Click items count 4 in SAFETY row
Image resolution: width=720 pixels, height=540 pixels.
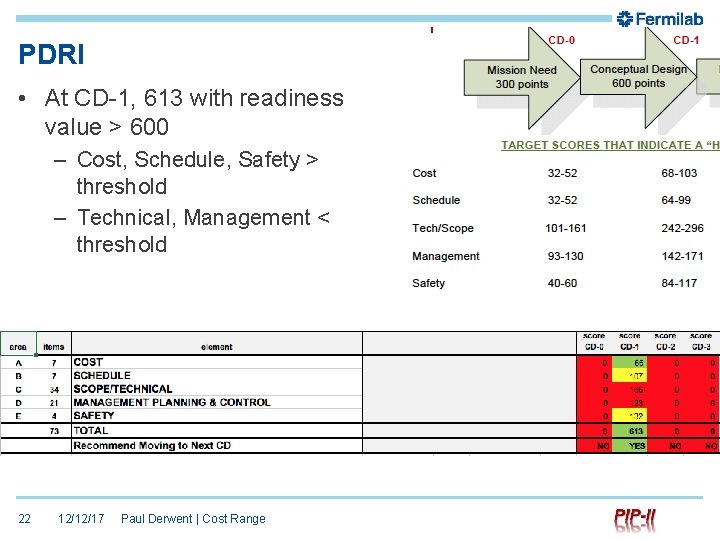54,416
